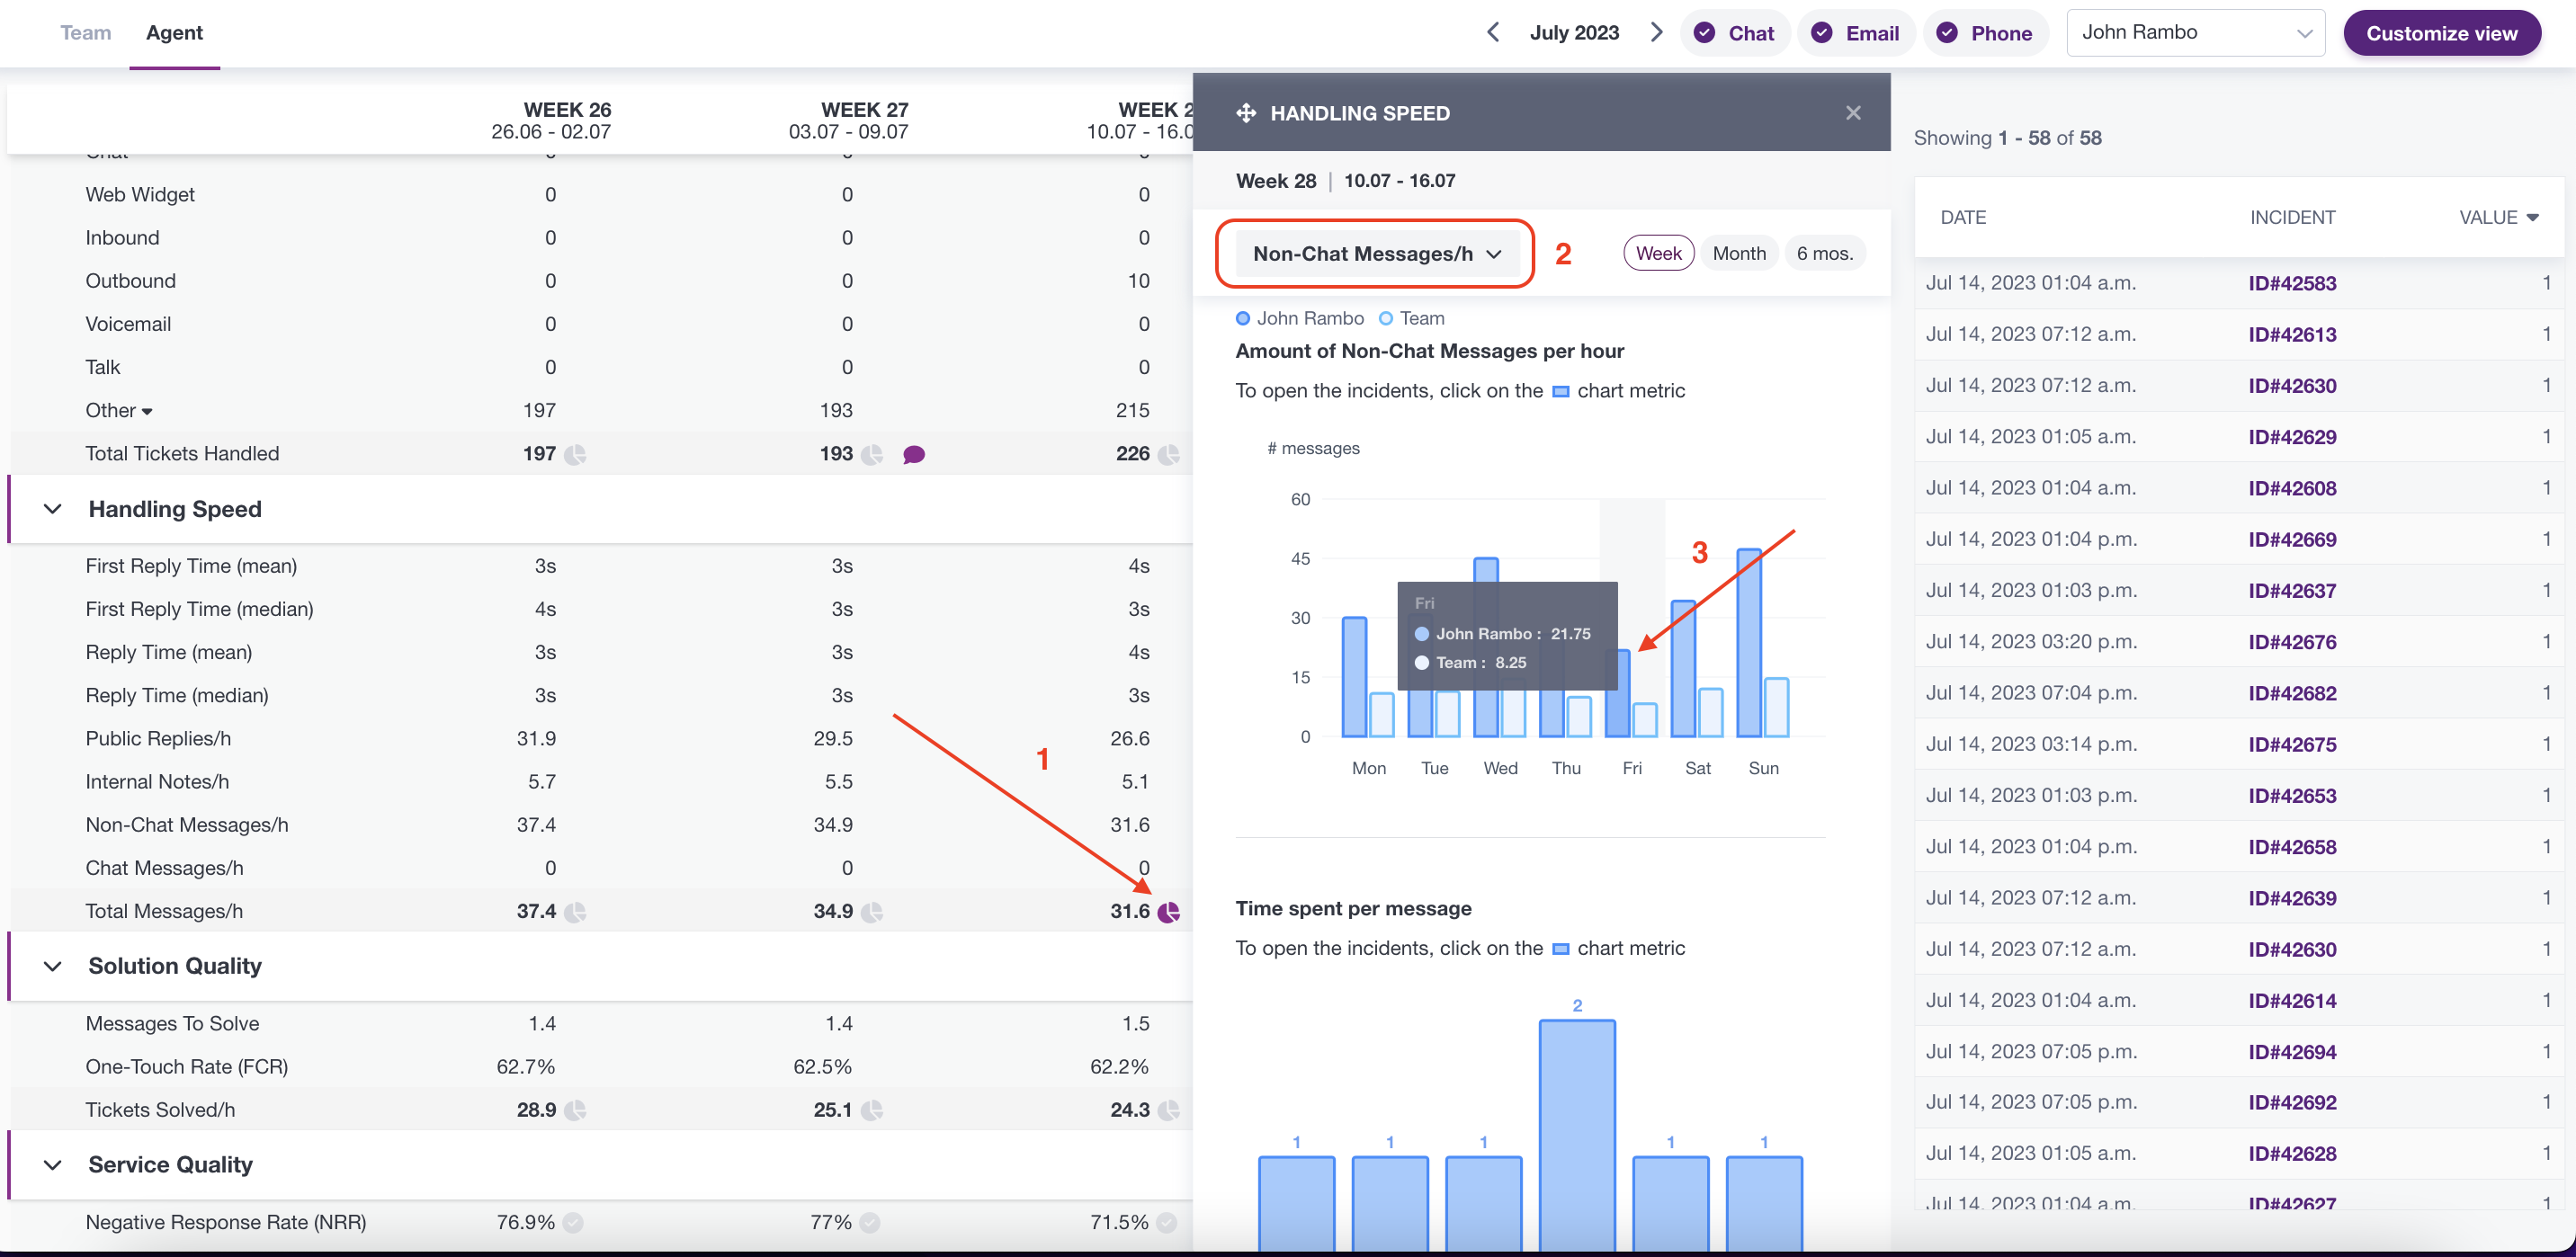This screenshot has width=2576, height=1257.
Task: Click John Rambo's Monday bar in messages chart
Action: point(1354,677)
